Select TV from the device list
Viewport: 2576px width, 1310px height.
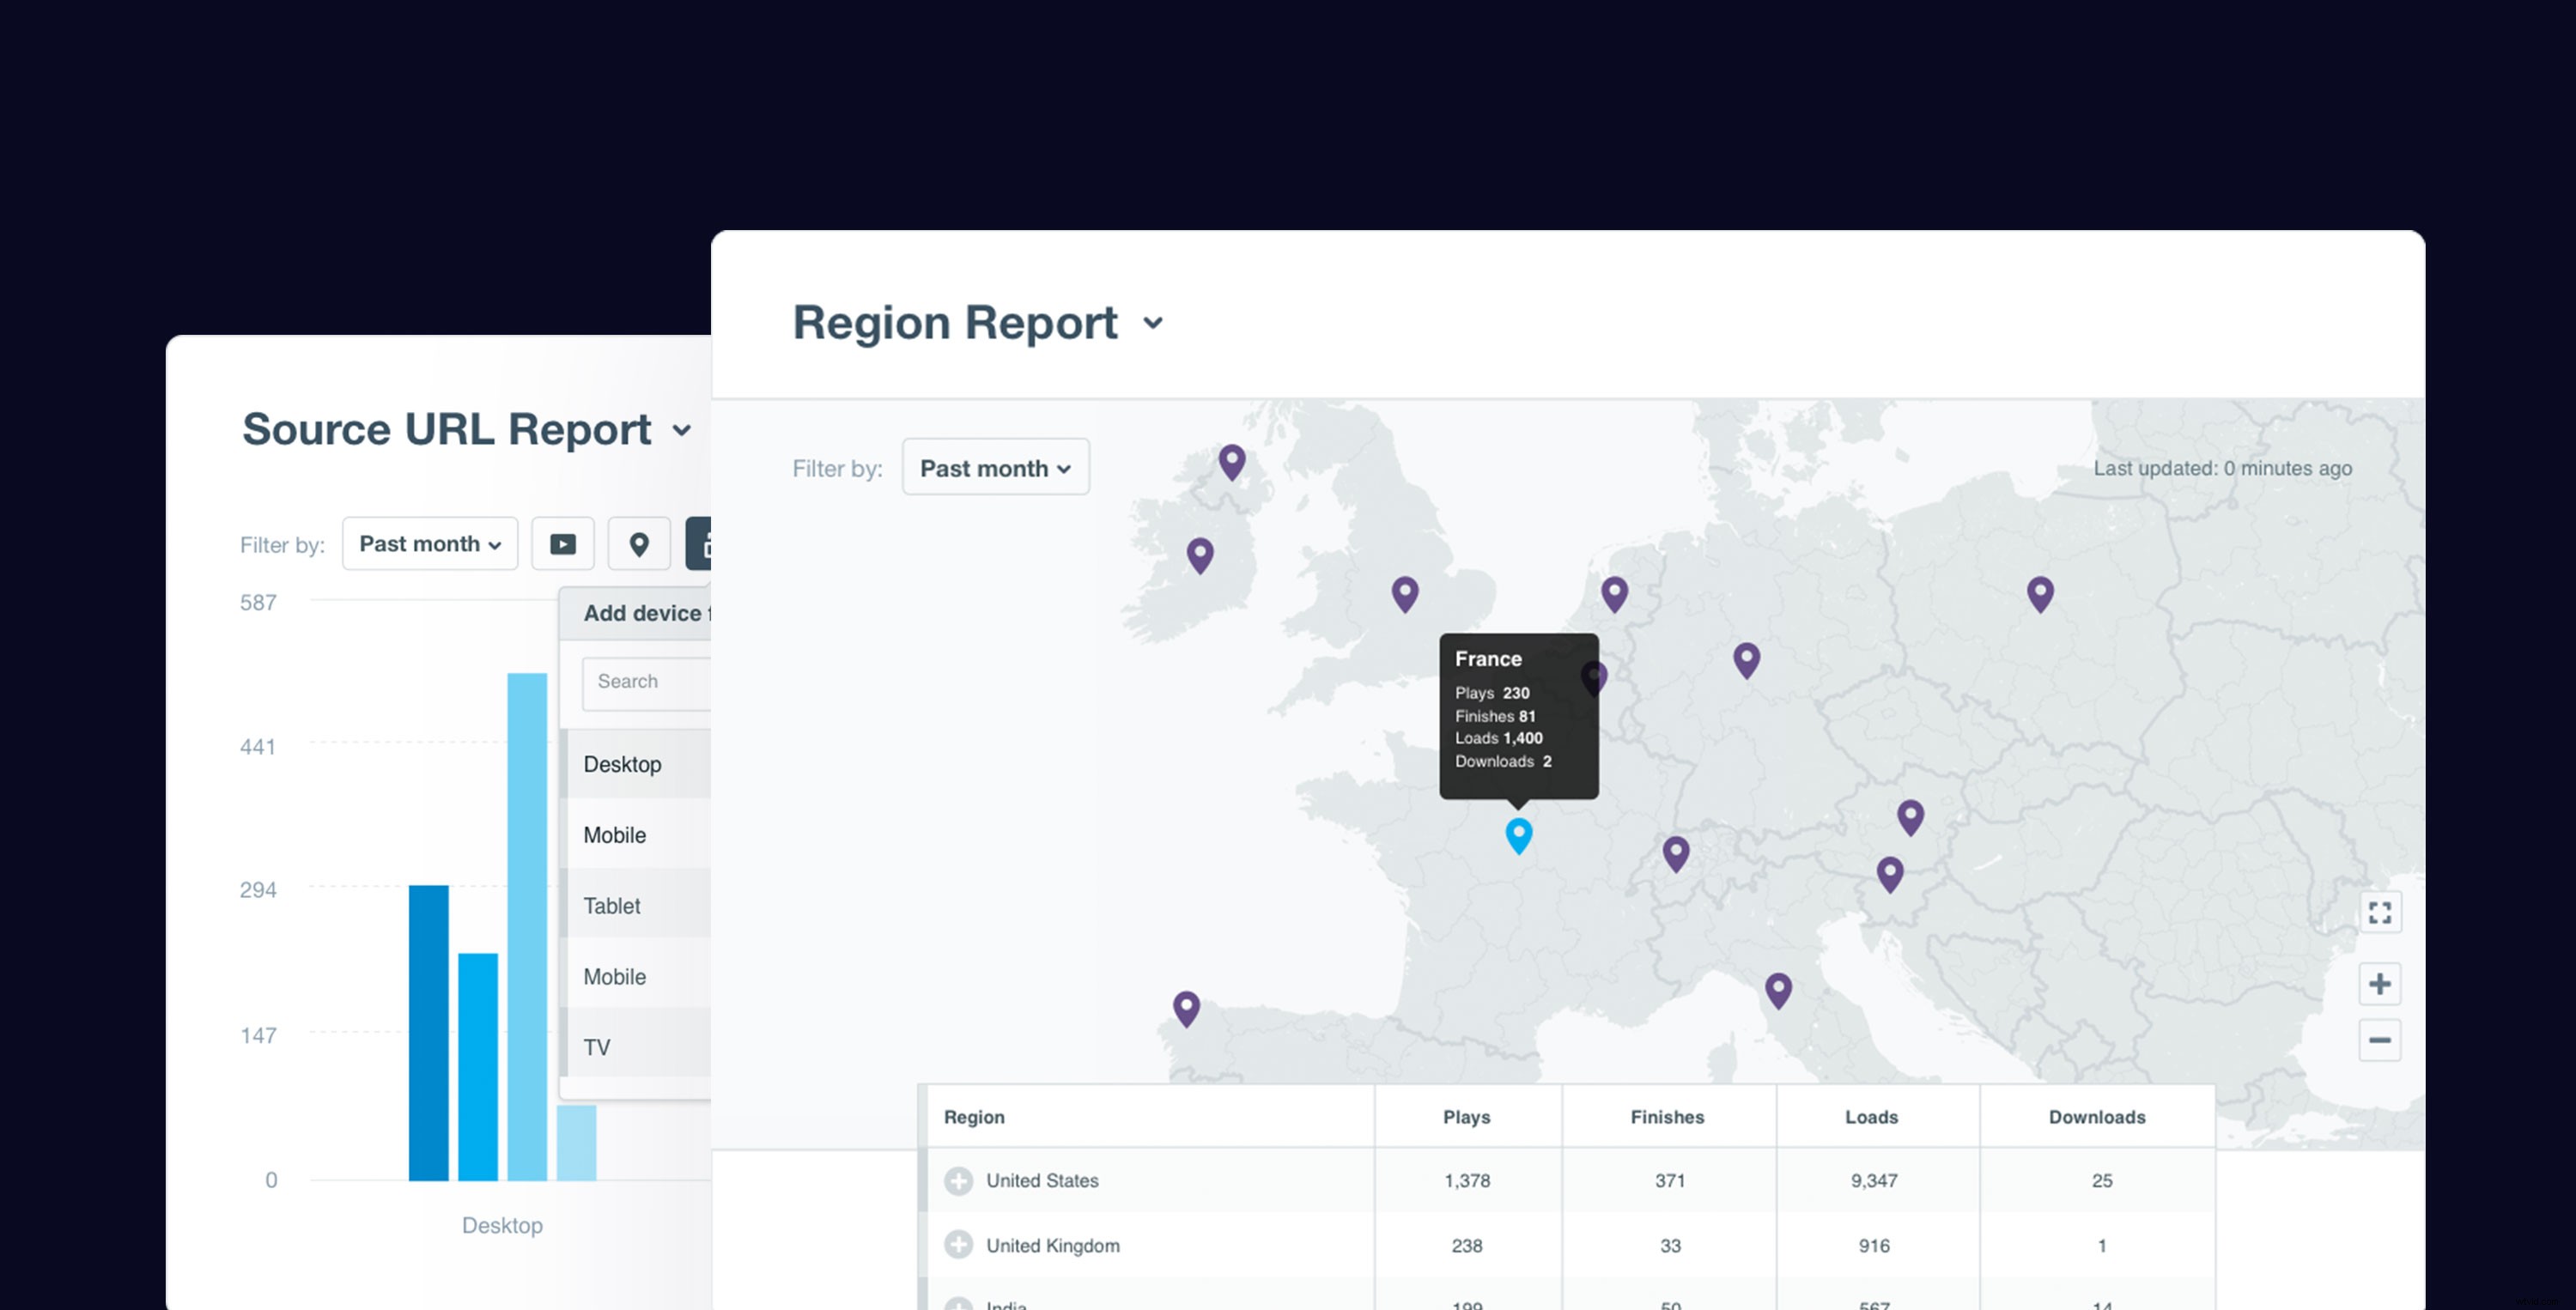(596, 1046)
